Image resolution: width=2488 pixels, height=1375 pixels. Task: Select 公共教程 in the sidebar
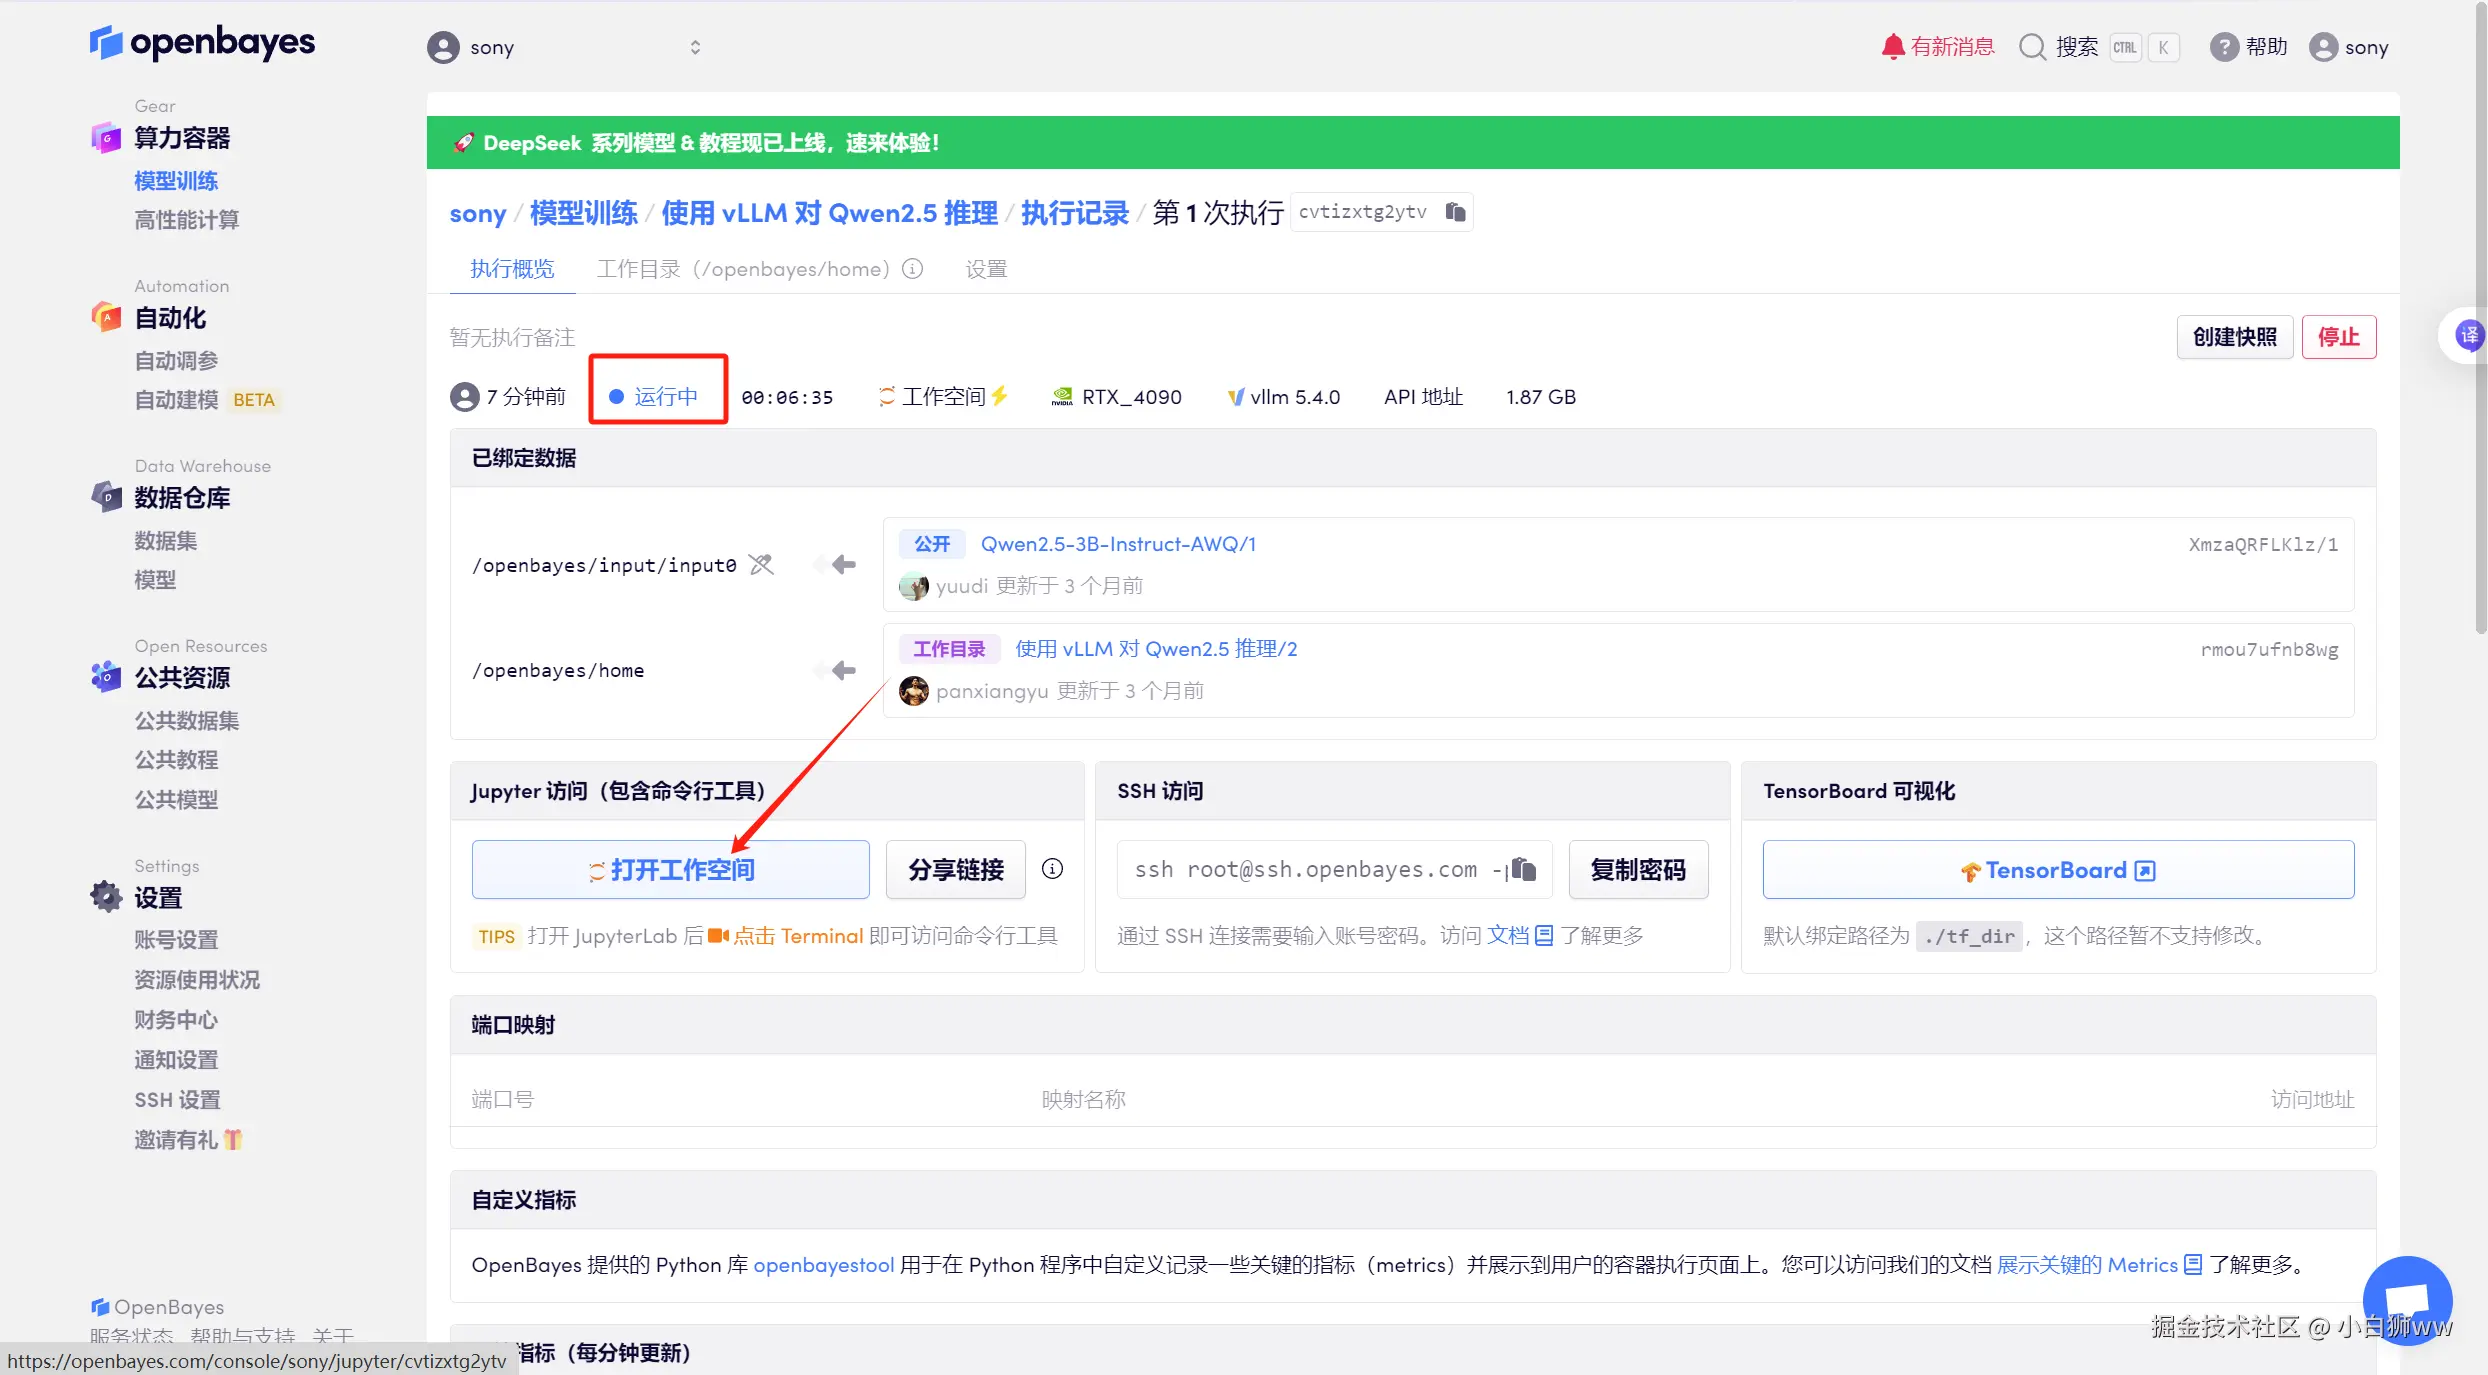tap(176, 760)
